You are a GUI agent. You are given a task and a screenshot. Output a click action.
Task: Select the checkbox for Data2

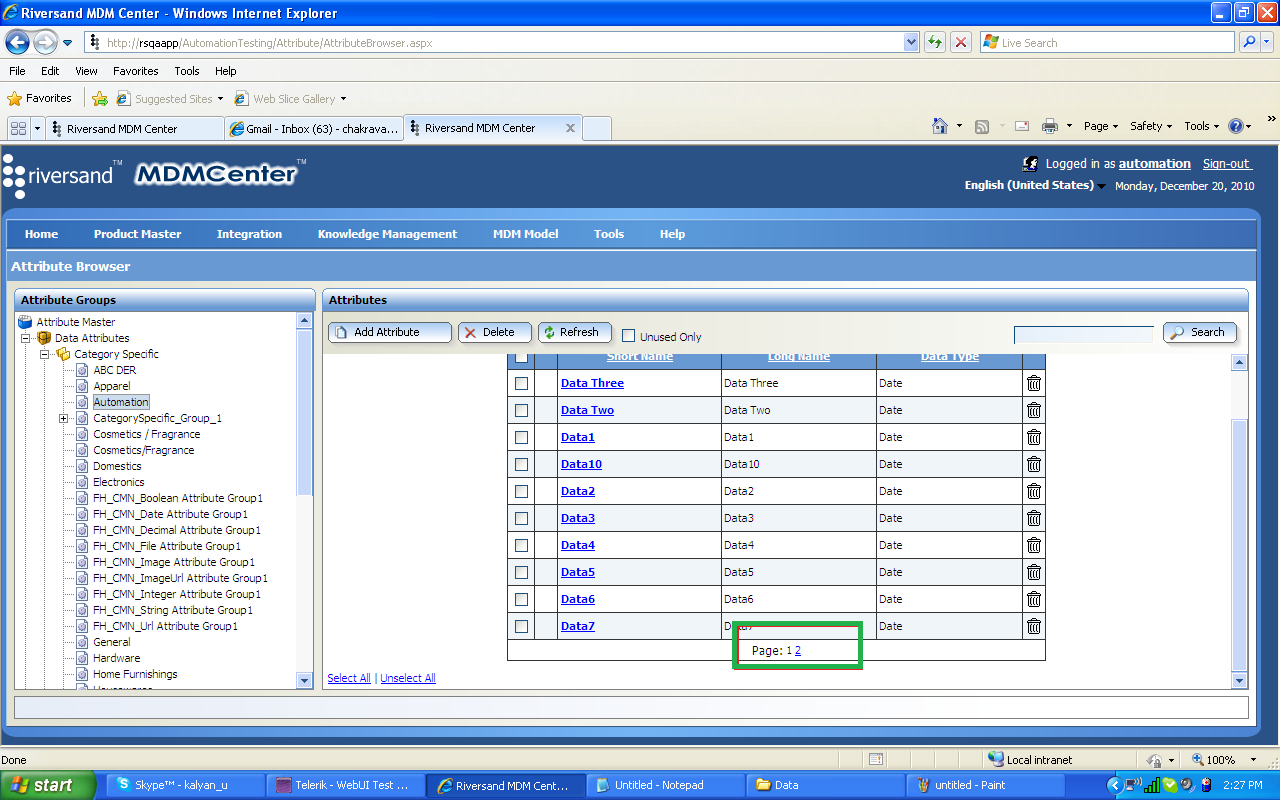coord(521,491)
